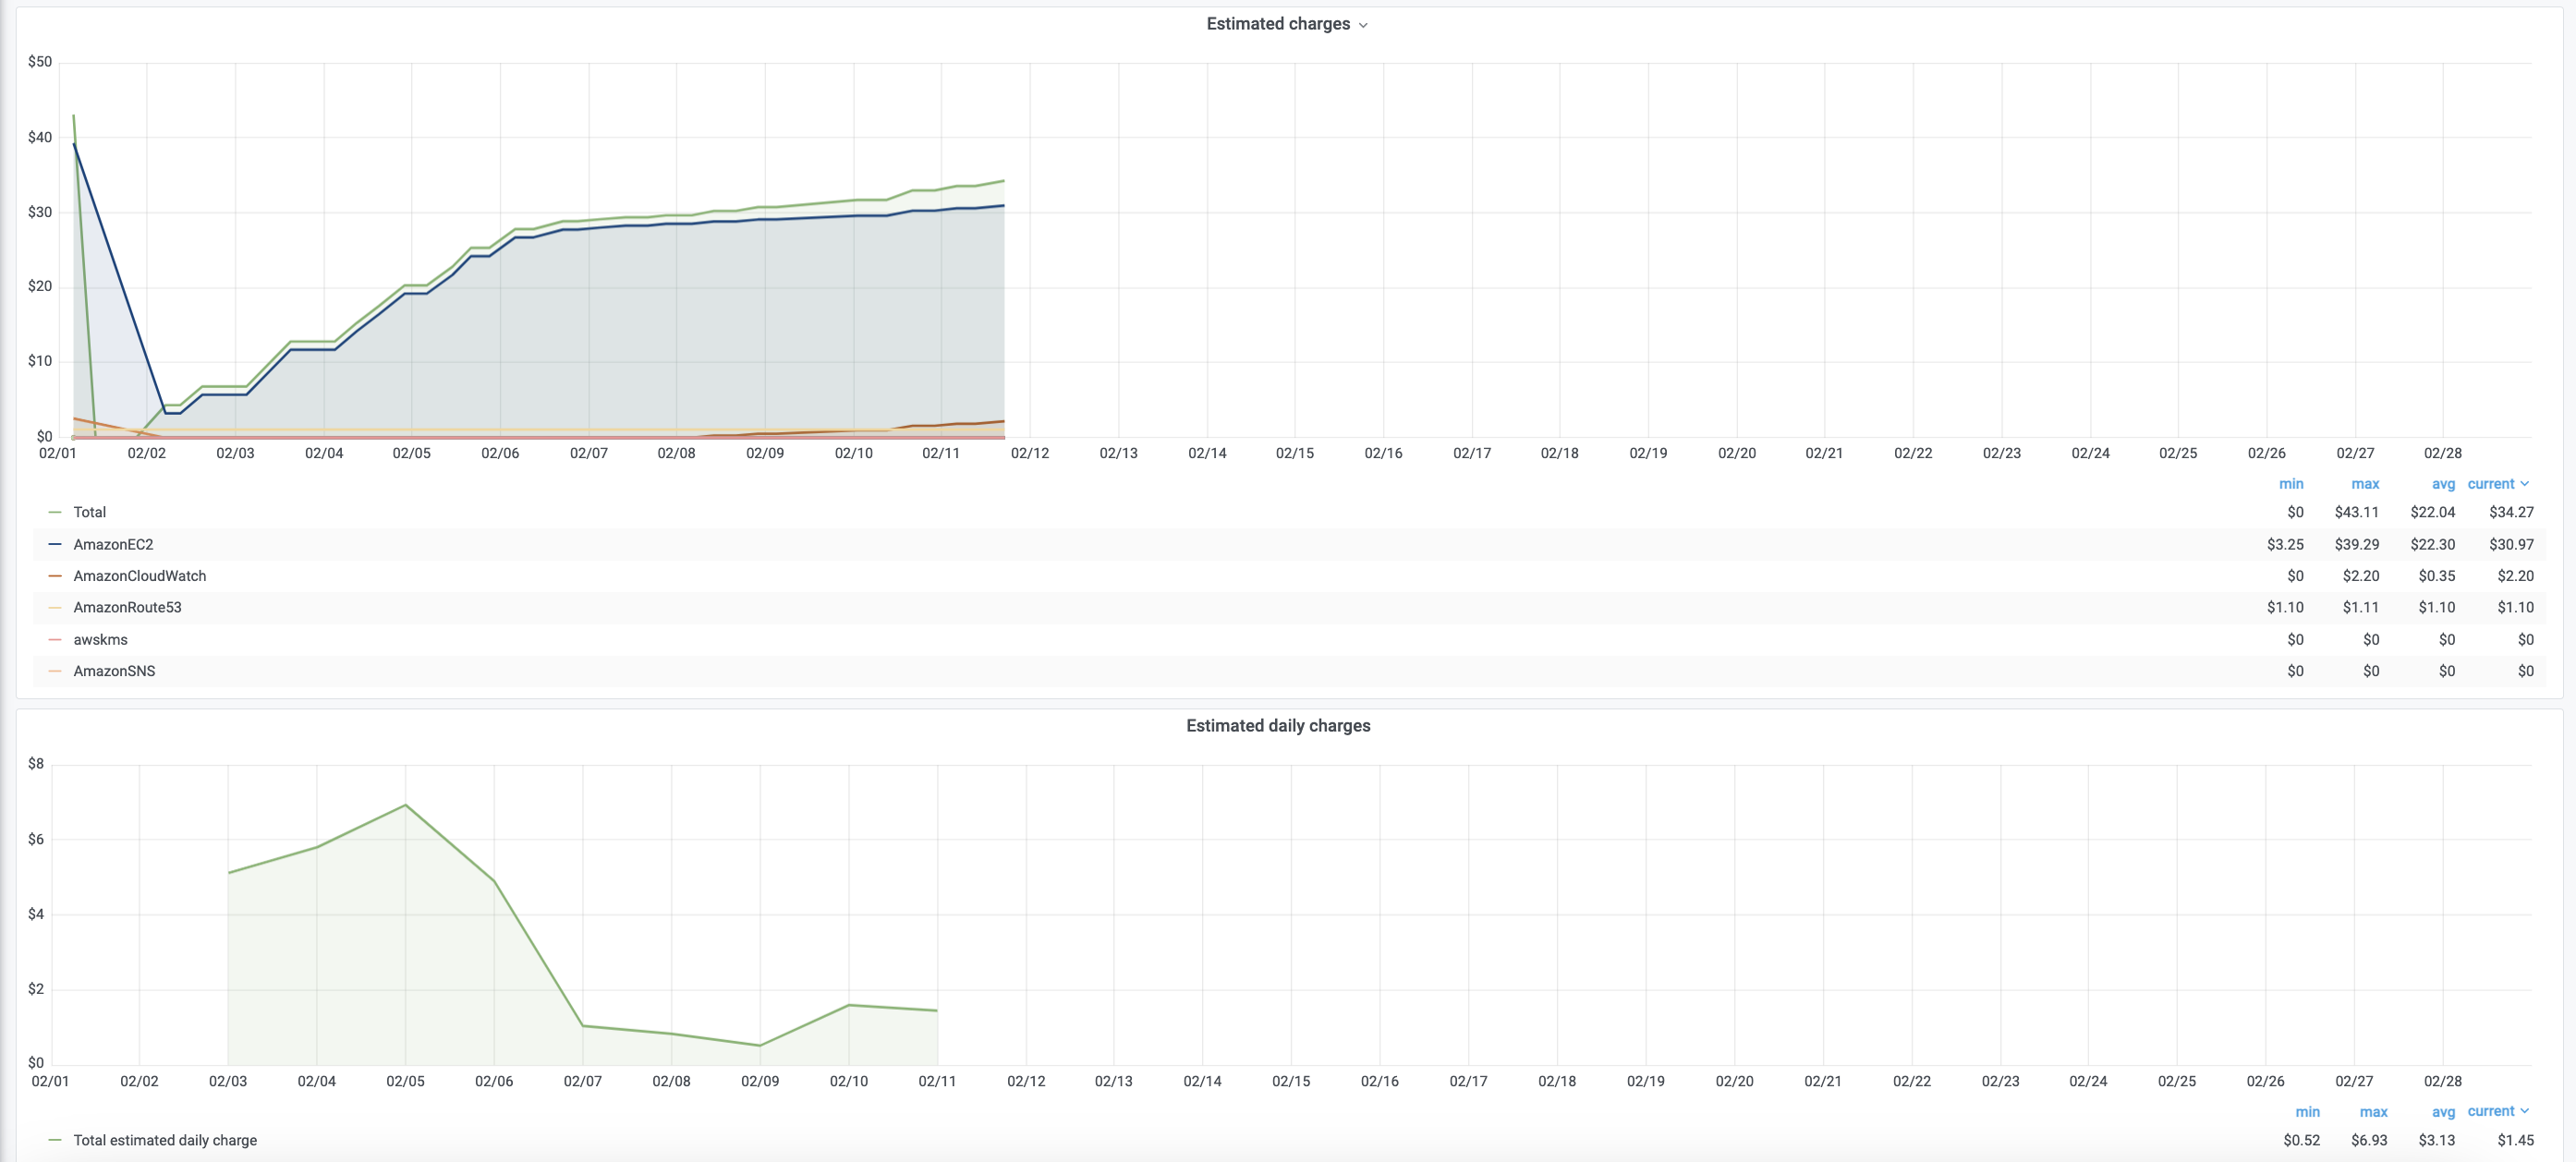The width and height of the screenshot is (2576, 1162).
Task: Click the awskms legend color marker
Action: pyautogui.click(x=55, y=640)
